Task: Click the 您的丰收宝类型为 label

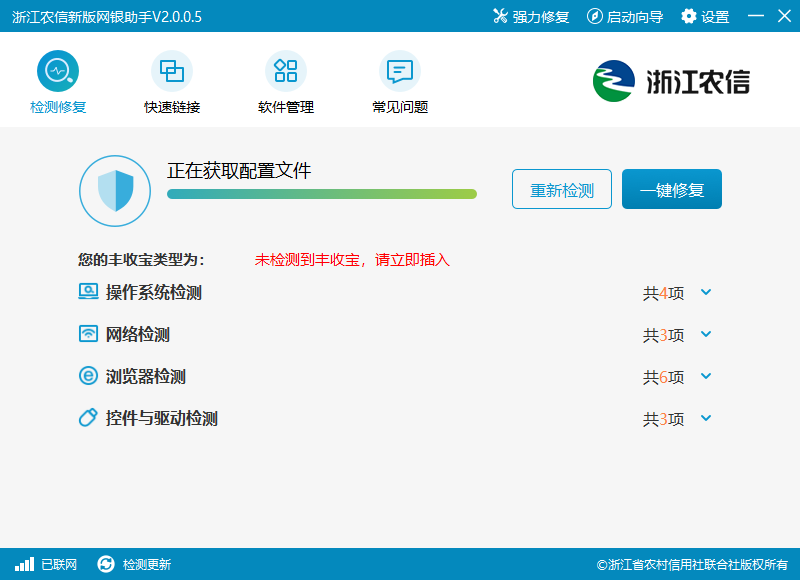Action: [x=141, y=260]
